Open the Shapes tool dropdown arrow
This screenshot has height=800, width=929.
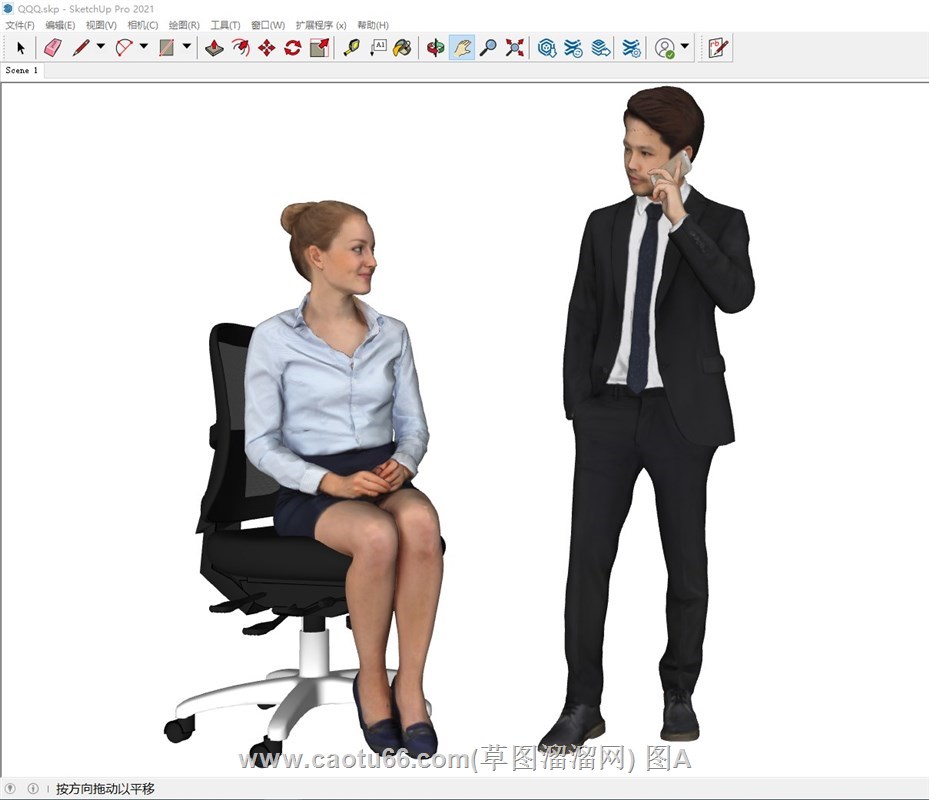[x=186, y=47]
